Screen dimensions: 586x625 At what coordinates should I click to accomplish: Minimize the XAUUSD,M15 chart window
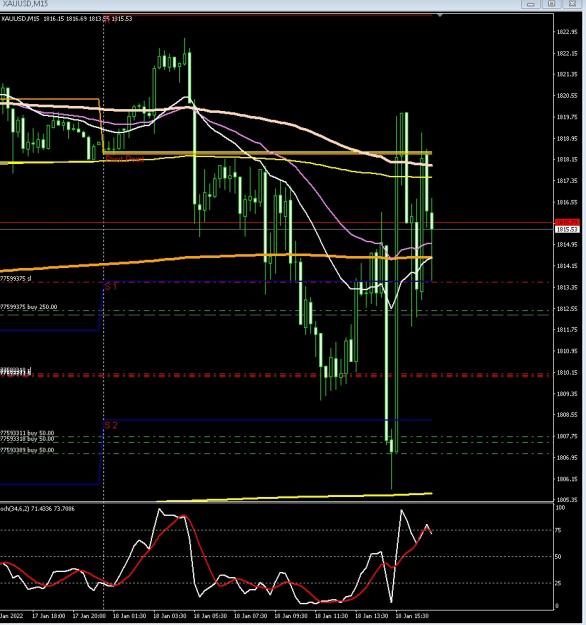pyautogui.click(x=531, y=4)
